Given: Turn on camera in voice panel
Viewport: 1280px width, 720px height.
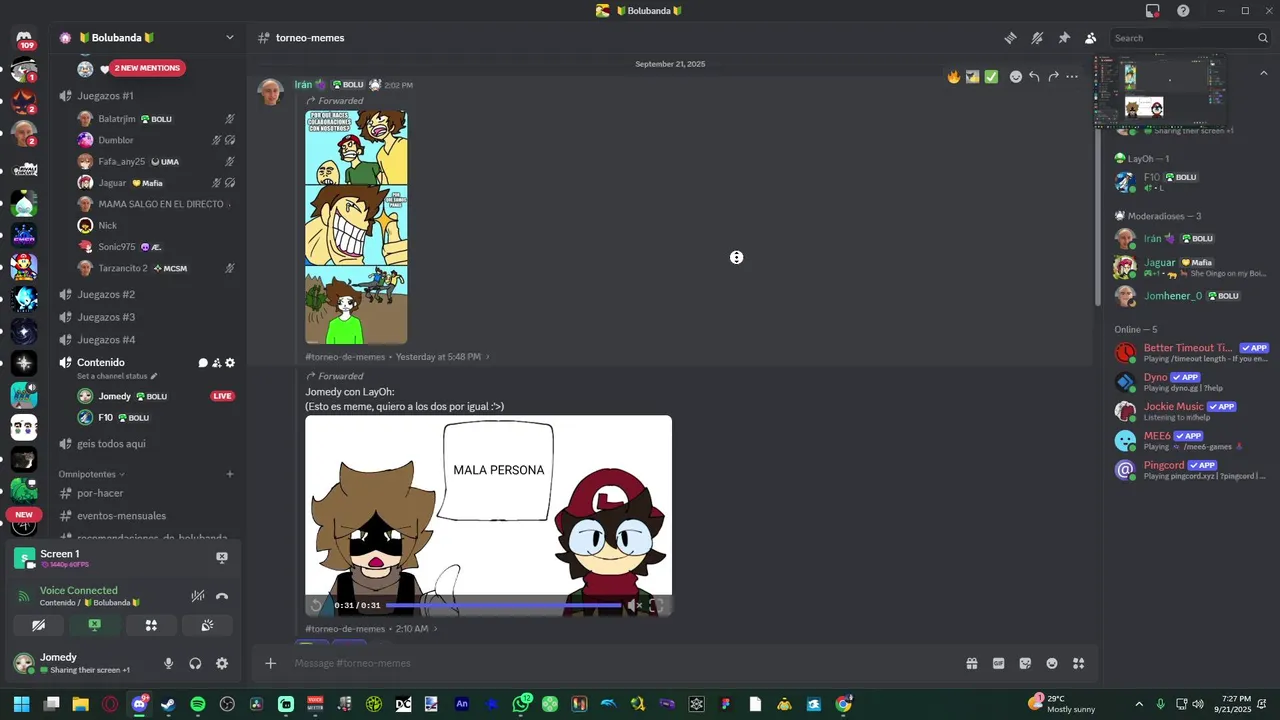Looking at the screenshot, I should tap(38, 625).
